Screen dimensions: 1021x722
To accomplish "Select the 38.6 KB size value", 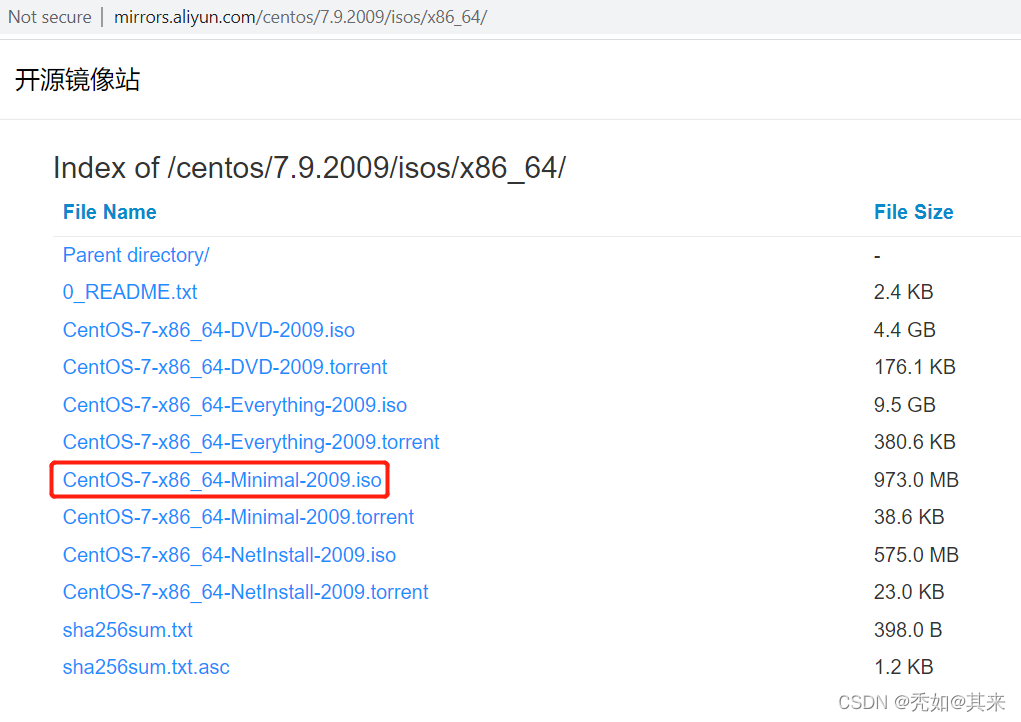I will [x=909, y=517].
